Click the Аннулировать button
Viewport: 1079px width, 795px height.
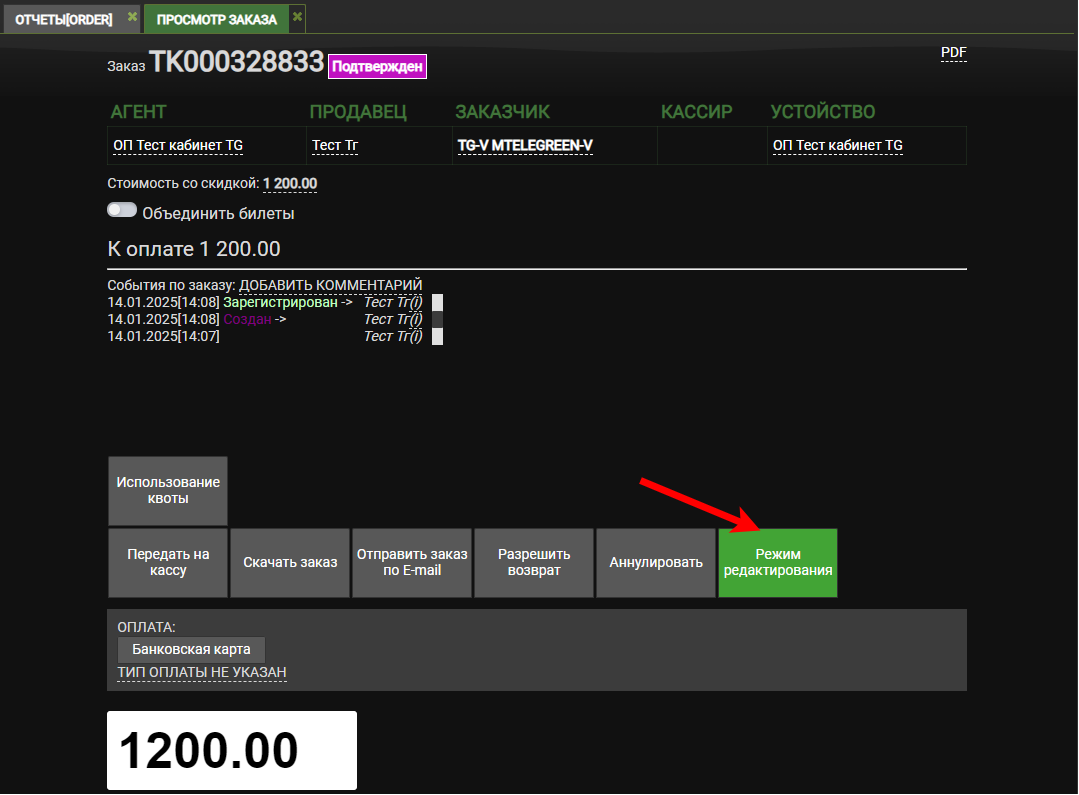656,562
